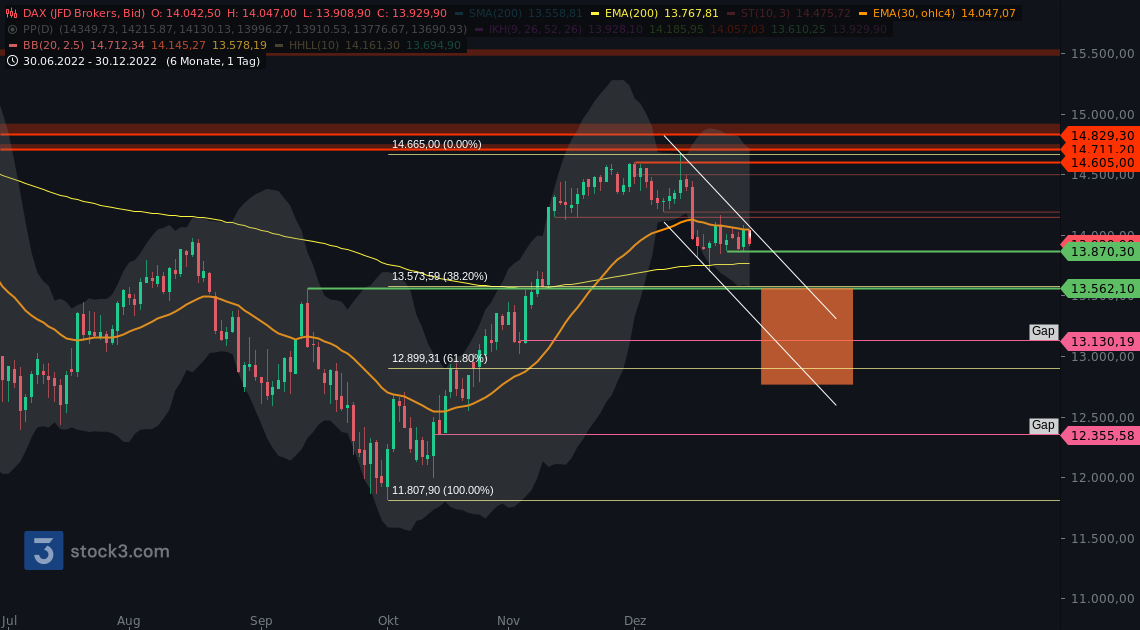The image size is (1140, 630).
Task: Click the EMA(30, ohlc4) legend label text
Action: (915, 13)
